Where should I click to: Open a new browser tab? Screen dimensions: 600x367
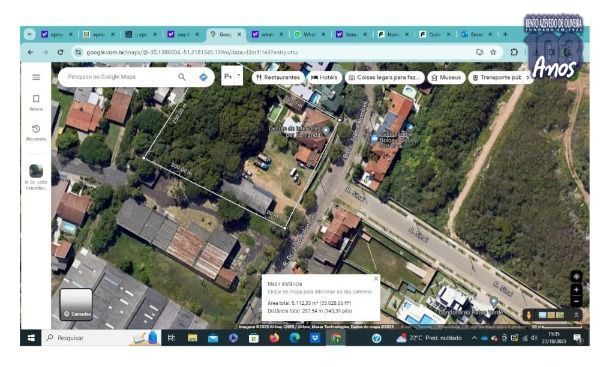(505, 34)
